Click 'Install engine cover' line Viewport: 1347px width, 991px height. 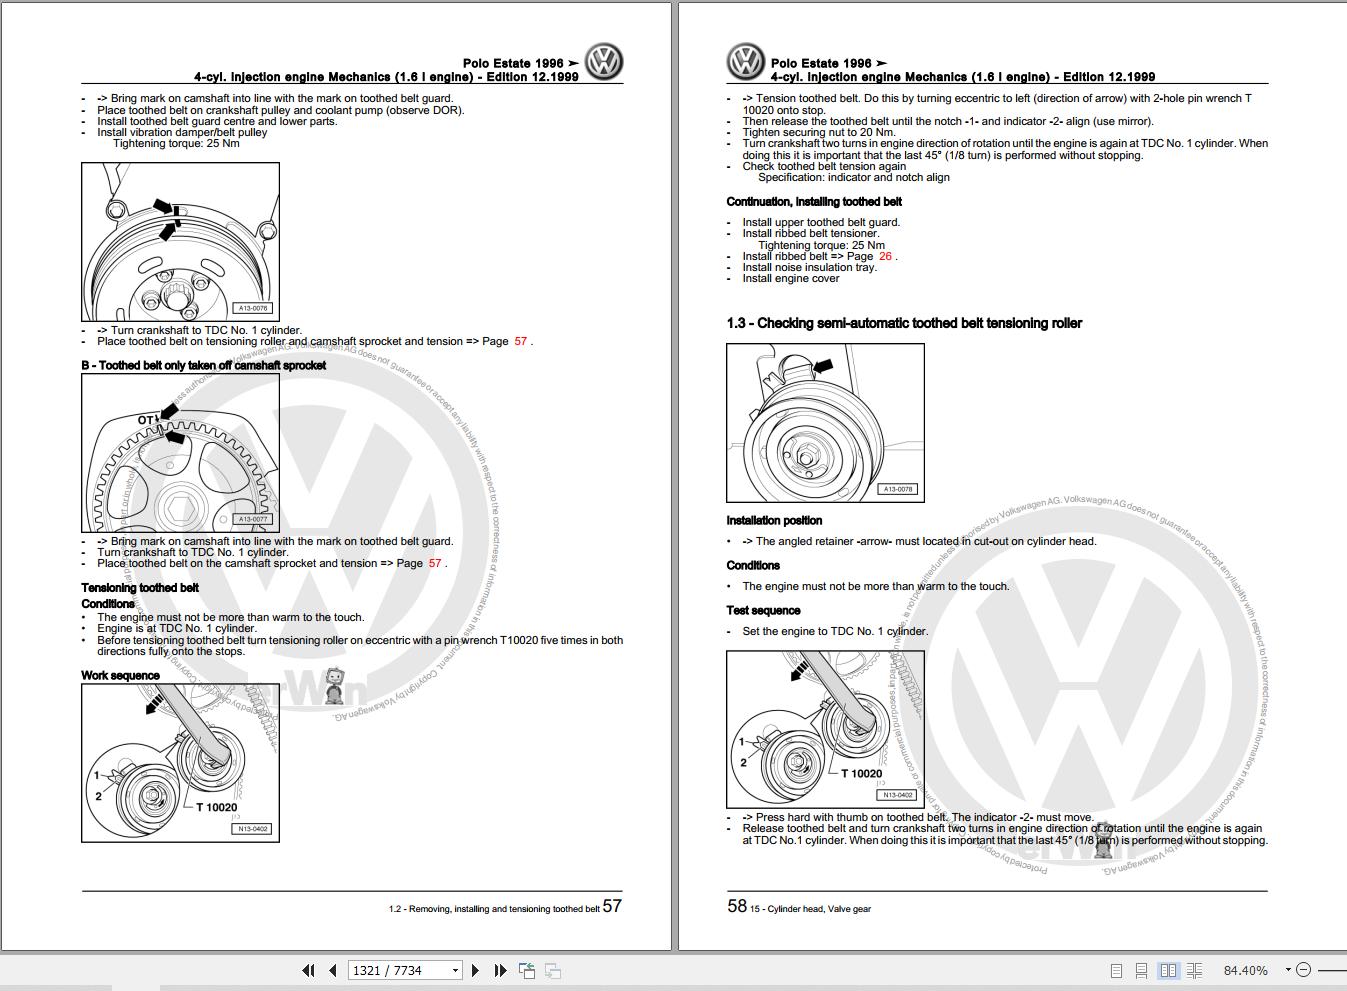(791, 278)
